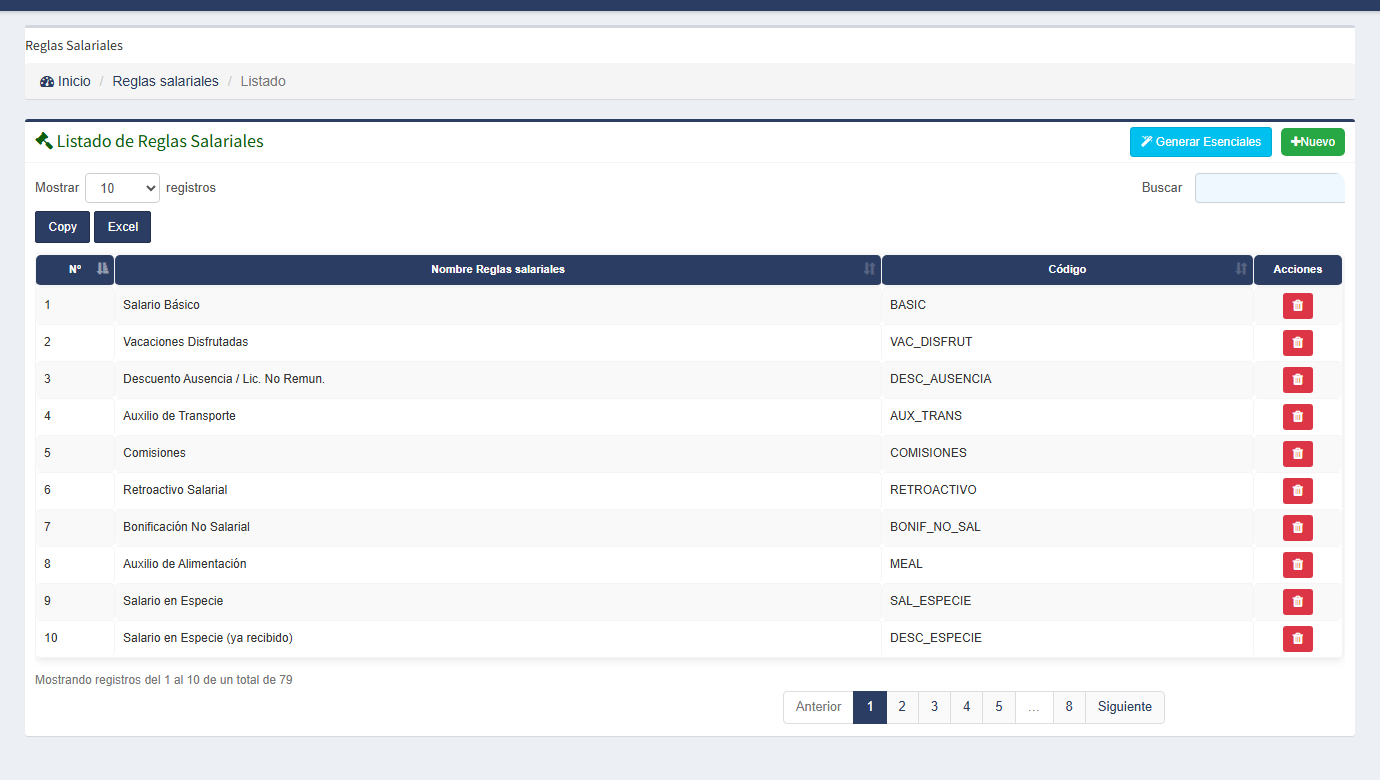Screen dimensions: 1380x780
Task: Go to page 8
Action: coord(1069,707)
